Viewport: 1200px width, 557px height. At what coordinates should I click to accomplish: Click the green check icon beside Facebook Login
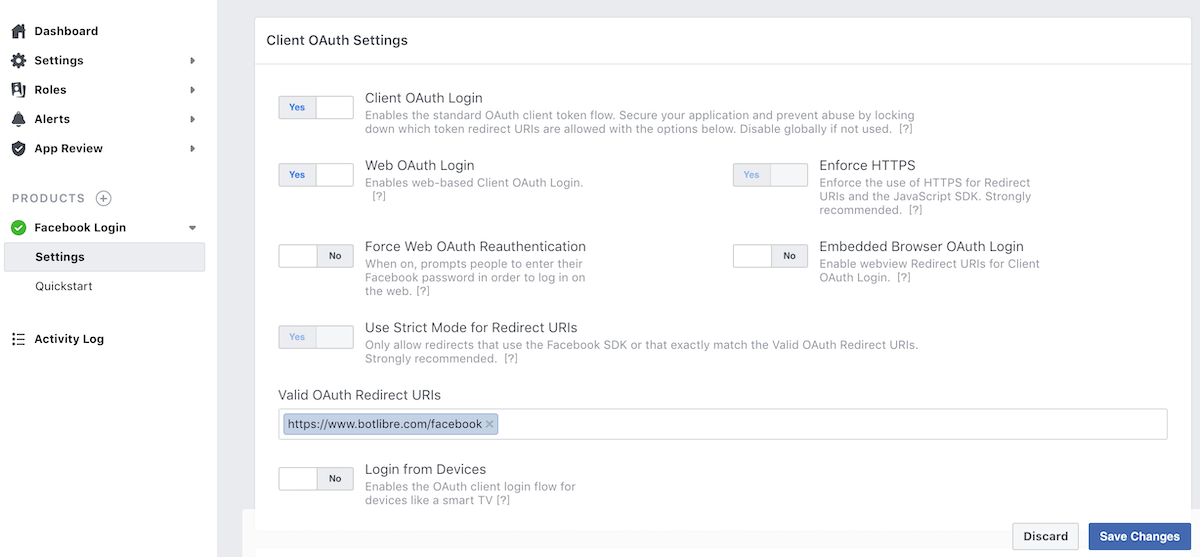(x=18, y=228)
